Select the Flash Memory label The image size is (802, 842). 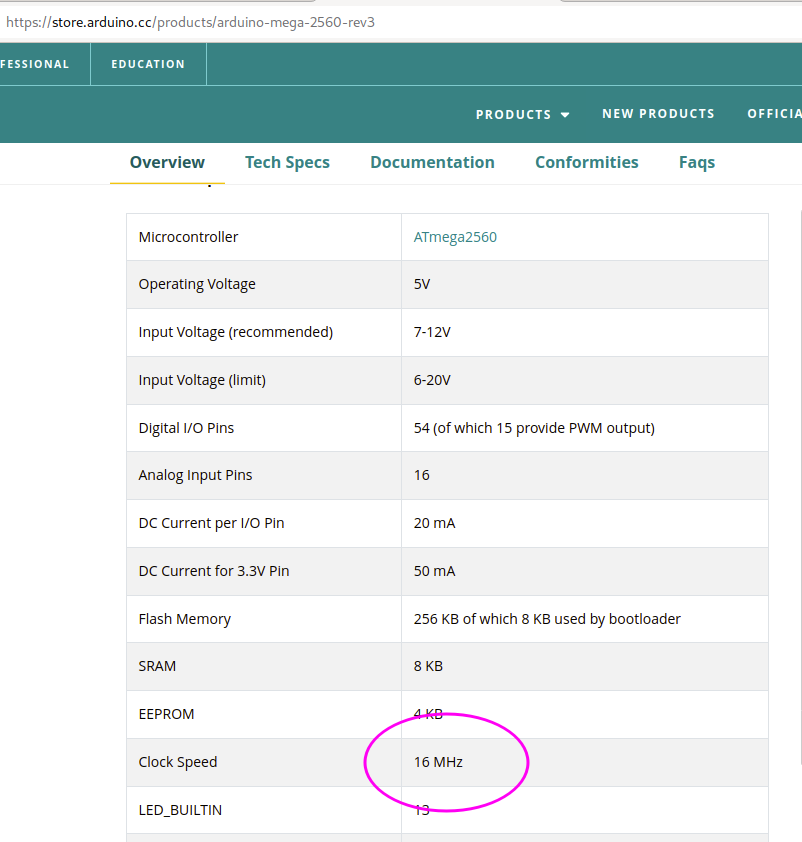pyautogui.click(x=185, y=619)
